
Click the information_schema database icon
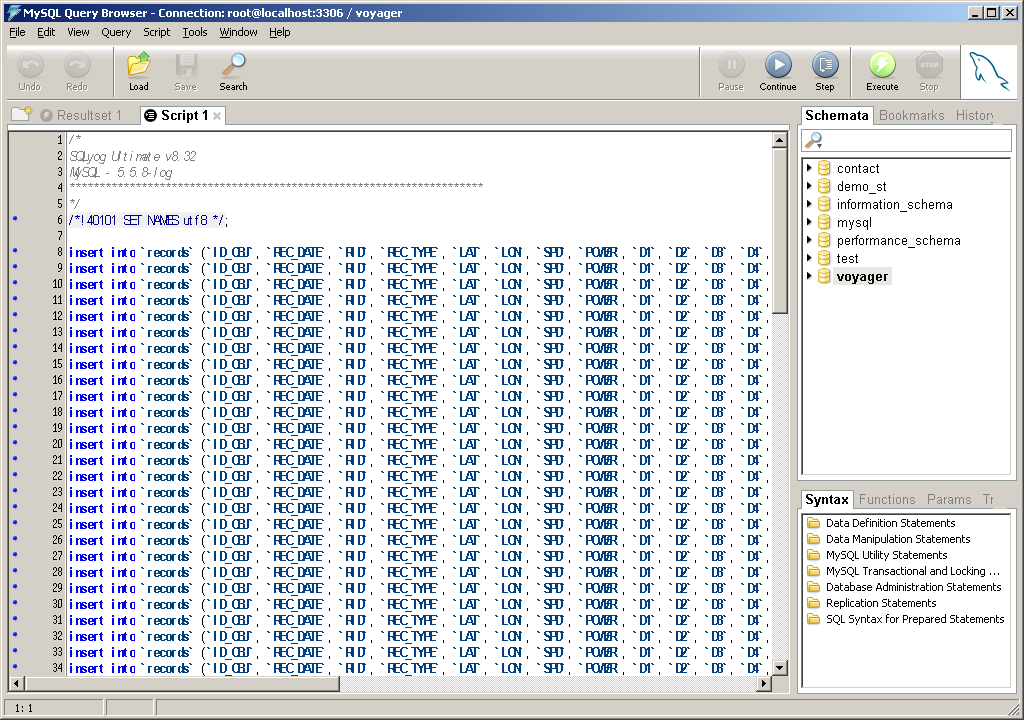pyautogui.click(x=824, y=204)
